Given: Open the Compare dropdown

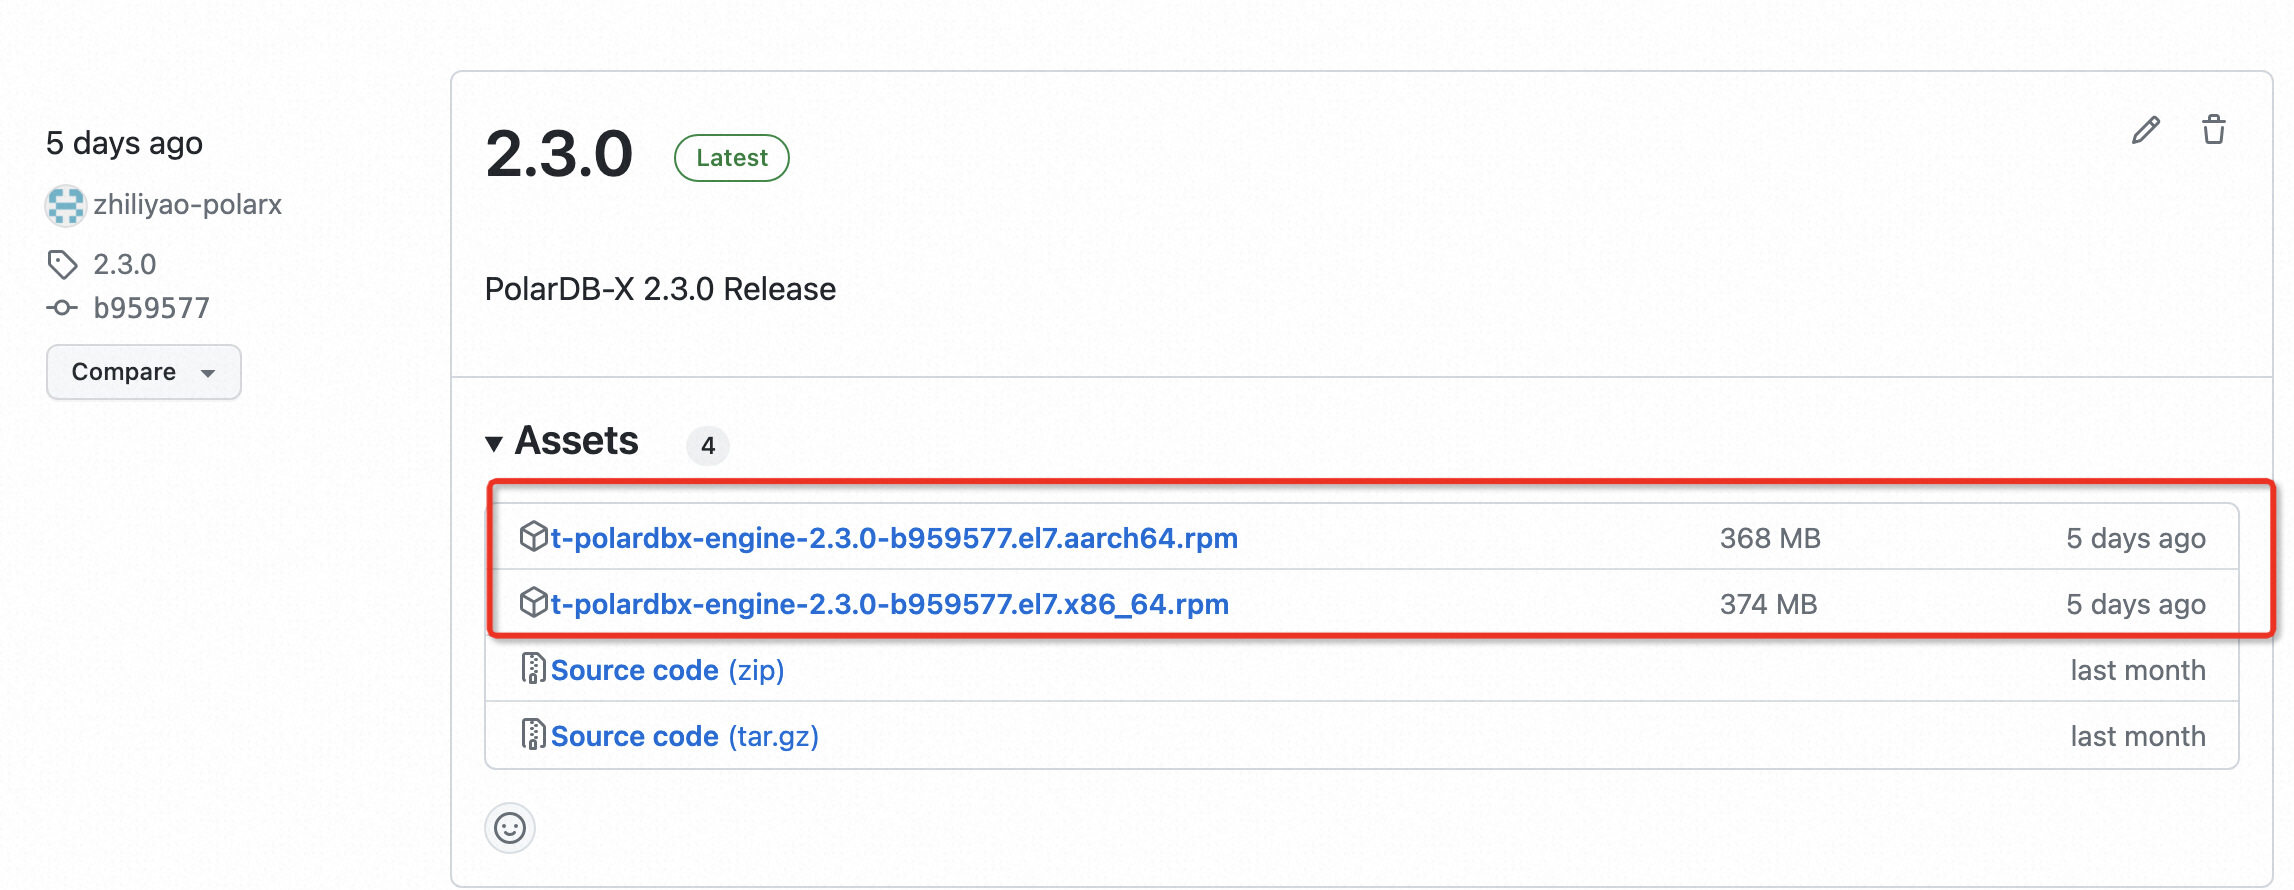Looking at the screenshot, I should [x=143, y=372].
